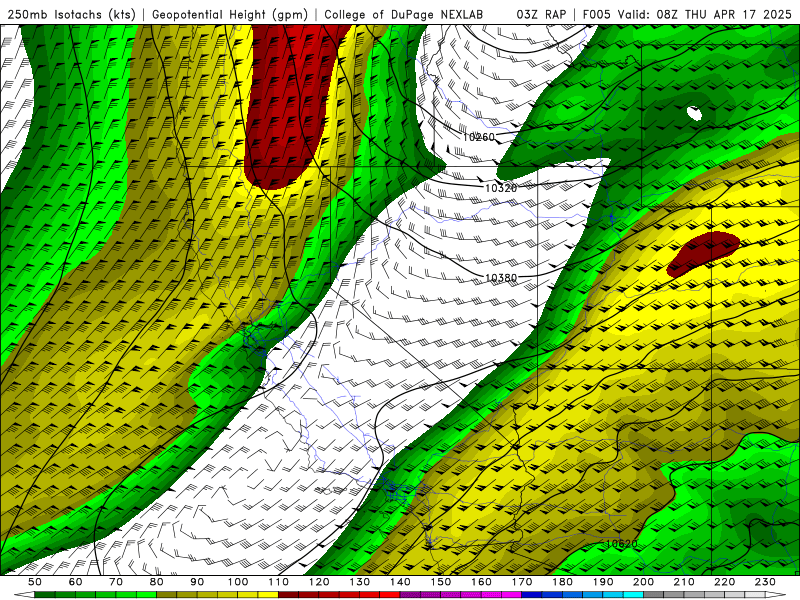Click the small dark red jet maximum on right
Screen dimensions: 800x600
point(703,254)
